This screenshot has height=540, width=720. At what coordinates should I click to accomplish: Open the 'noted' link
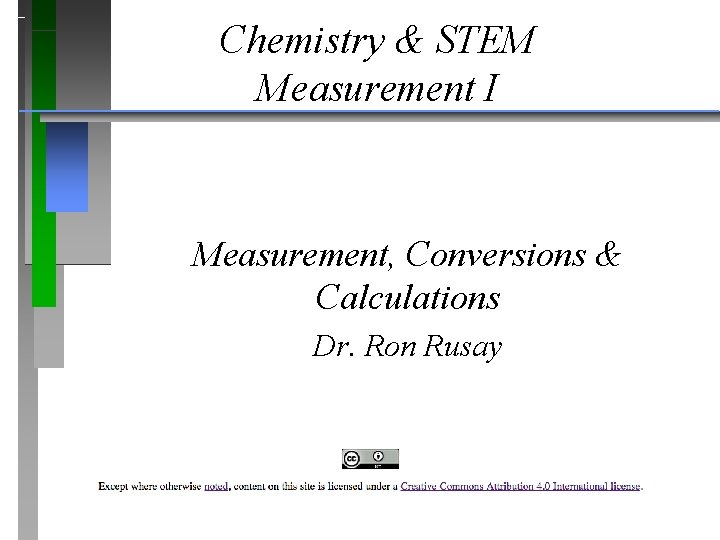pos(216,486)
